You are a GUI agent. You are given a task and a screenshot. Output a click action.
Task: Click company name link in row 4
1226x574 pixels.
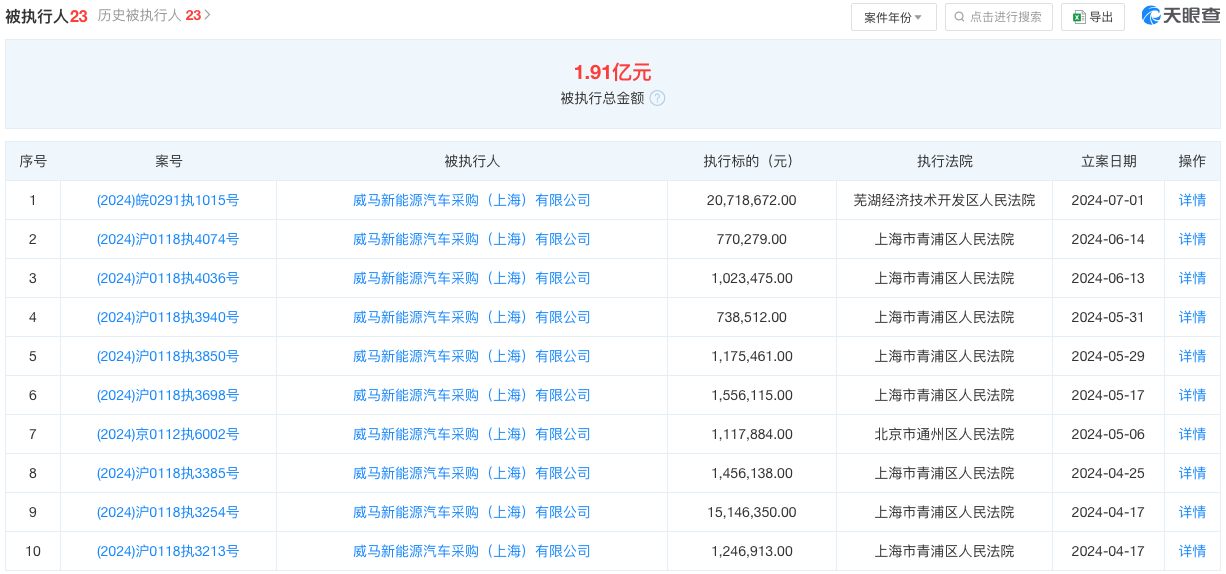click(472, 317)
